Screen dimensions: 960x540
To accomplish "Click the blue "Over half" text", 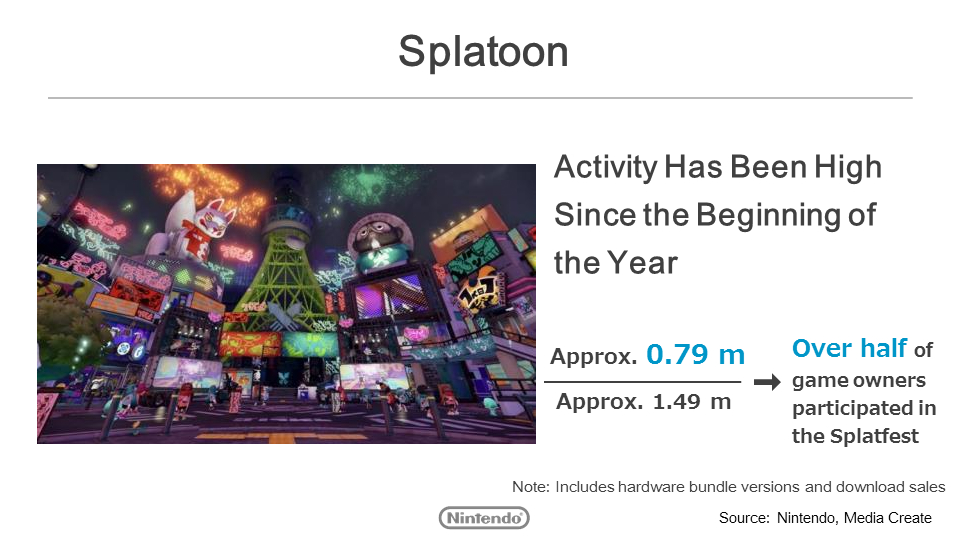I will point(849,348).
